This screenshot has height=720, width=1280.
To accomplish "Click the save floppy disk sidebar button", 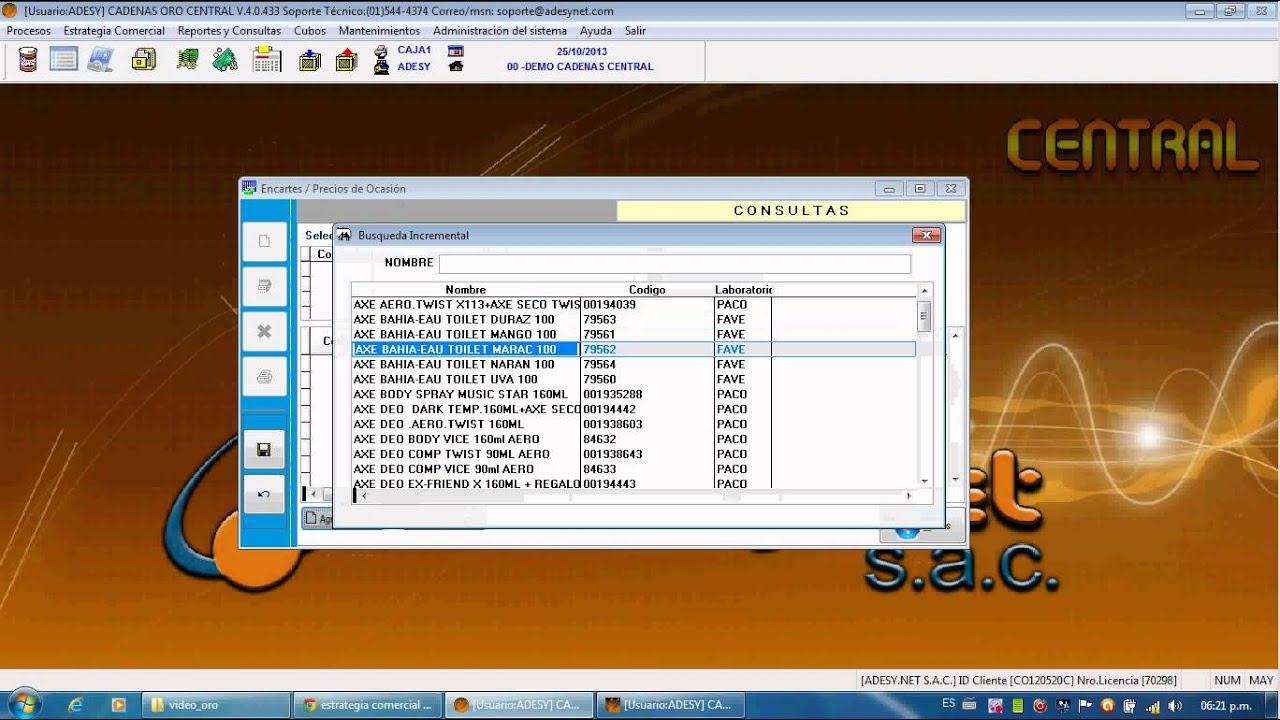I will pos(264,450).
